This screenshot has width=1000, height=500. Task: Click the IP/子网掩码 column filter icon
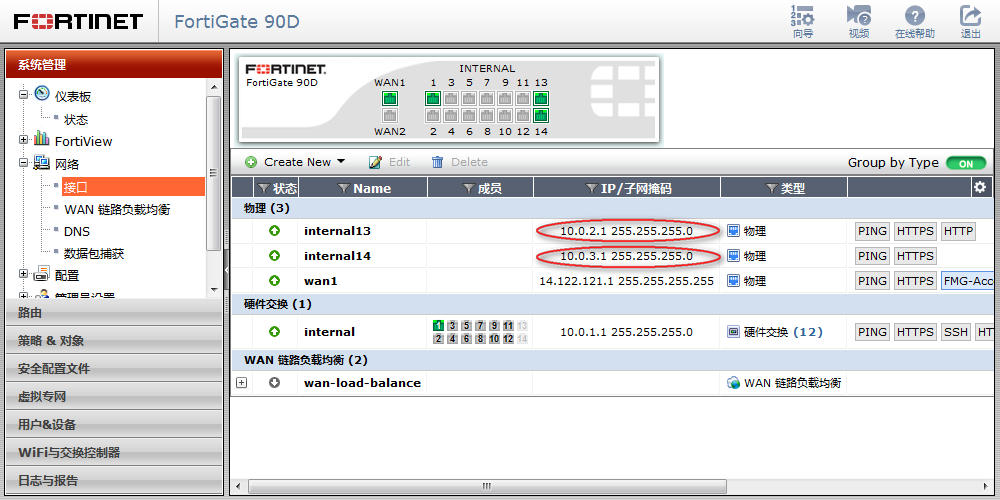point(591,188)
